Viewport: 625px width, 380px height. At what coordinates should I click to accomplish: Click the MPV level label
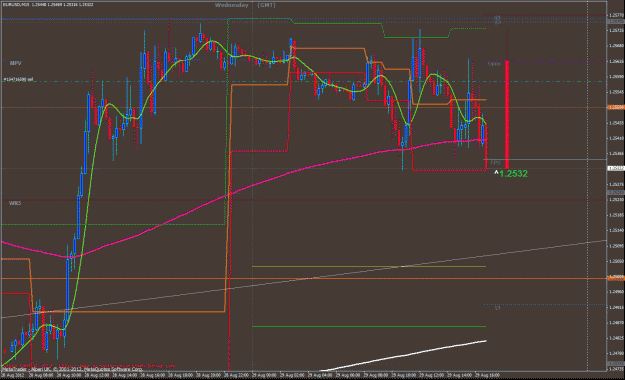[x=16, y=63]
